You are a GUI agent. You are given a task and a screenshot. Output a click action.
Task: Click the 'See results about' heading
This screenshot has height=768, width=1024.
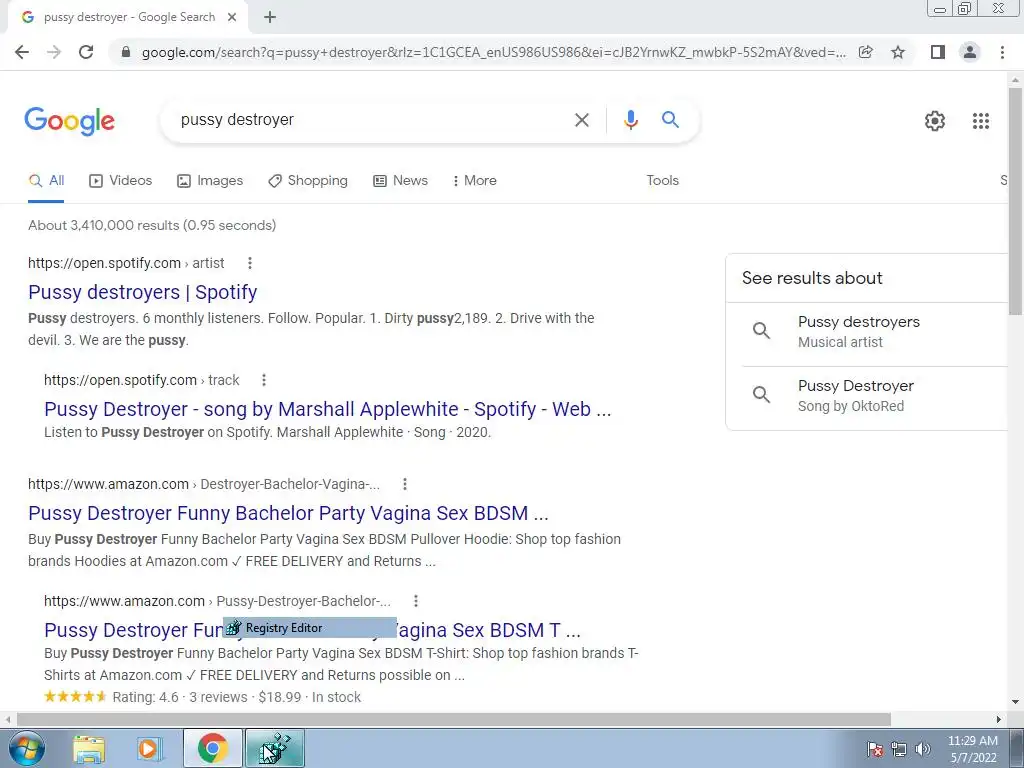click(x=812, y=278)
